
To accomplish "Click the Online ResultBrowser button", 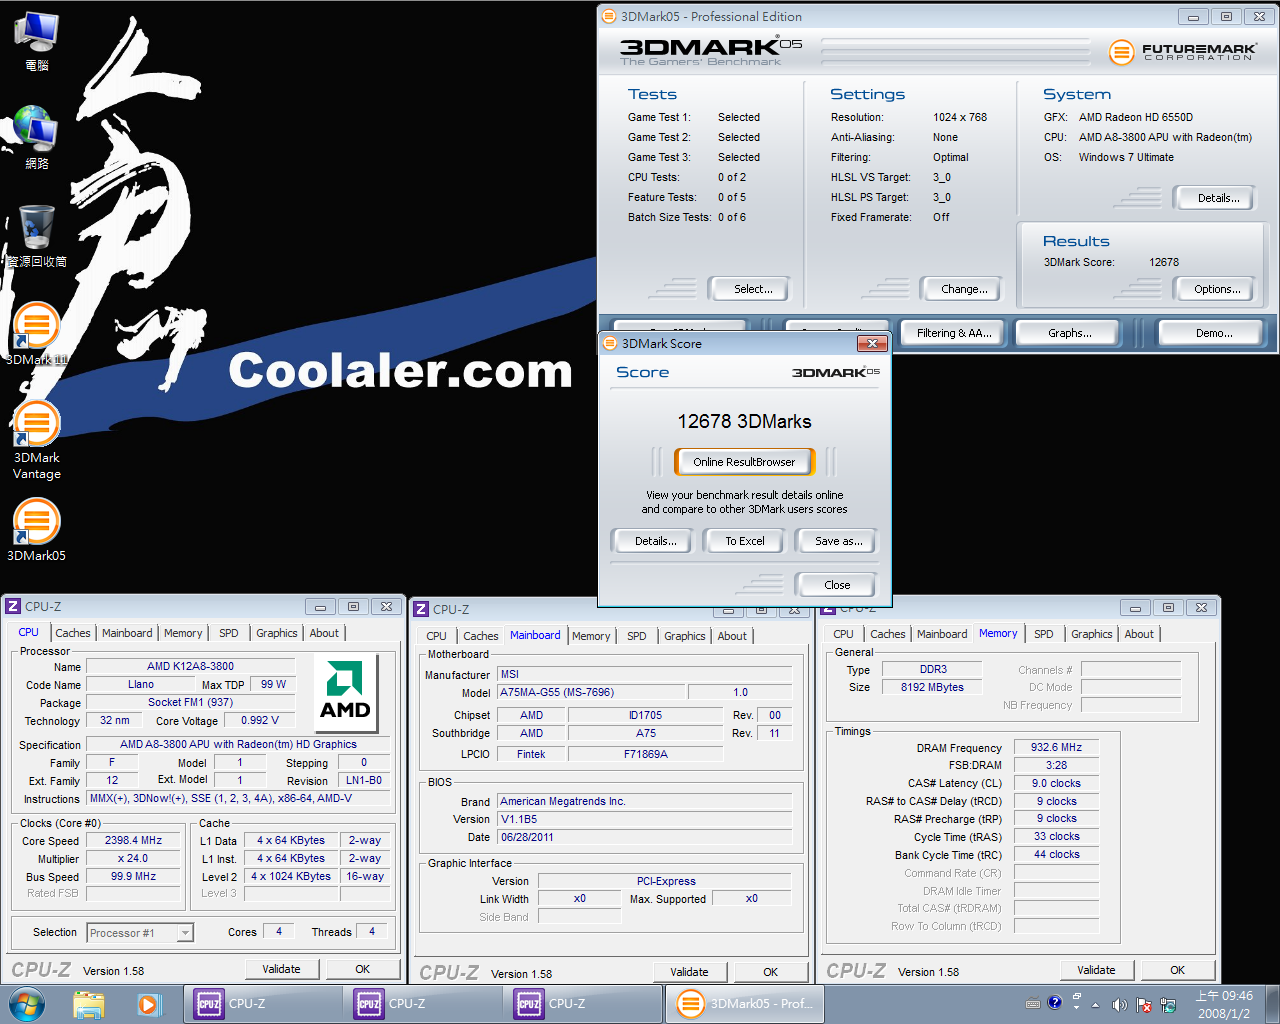I will point(744,462).
